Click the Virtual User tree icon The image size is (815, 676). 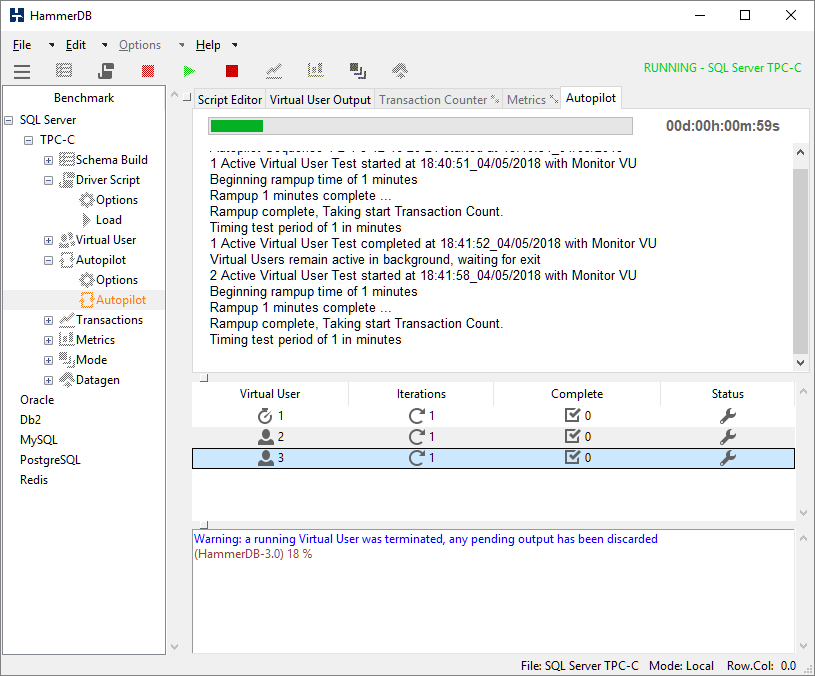(67, 240)
